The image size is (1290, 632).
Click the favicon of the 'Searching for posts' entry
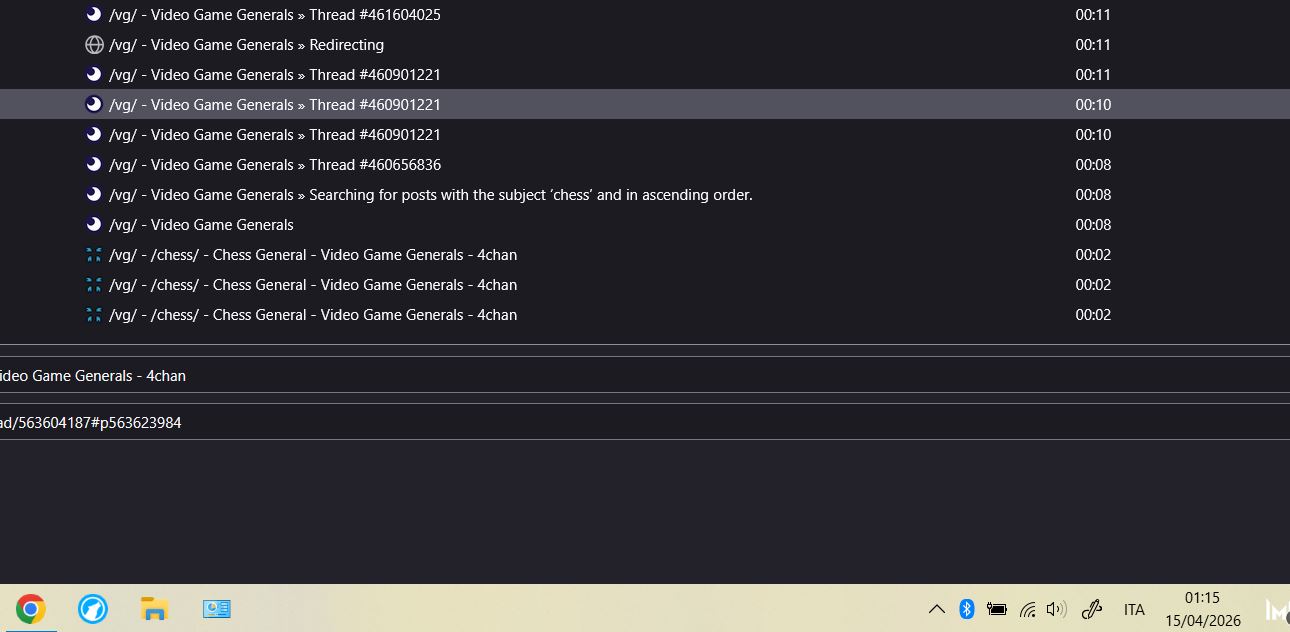pyautogui.click(x=94, y=195)
